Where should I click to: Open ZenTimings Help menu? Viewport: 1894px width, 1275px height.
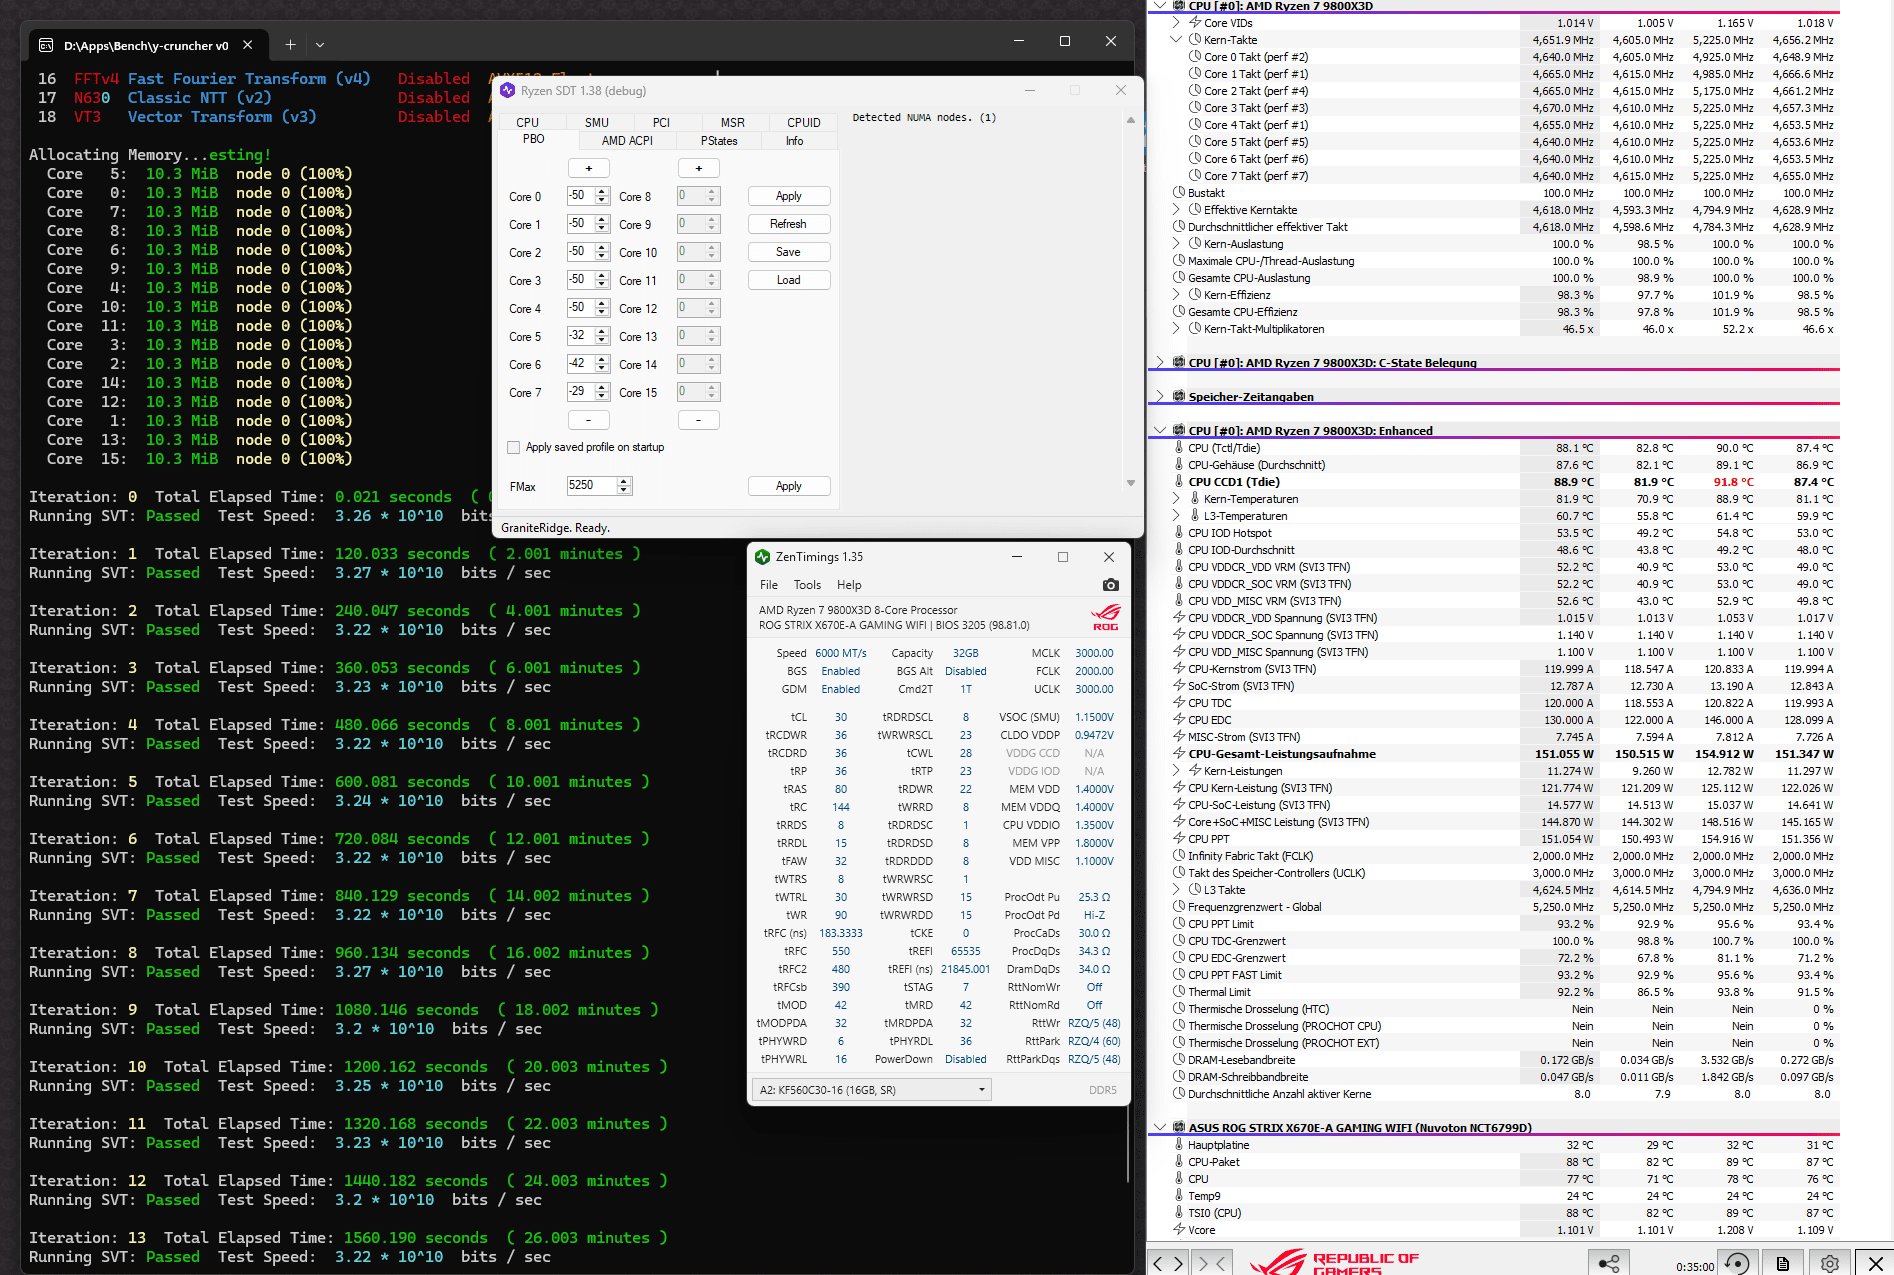click(849, 585)
